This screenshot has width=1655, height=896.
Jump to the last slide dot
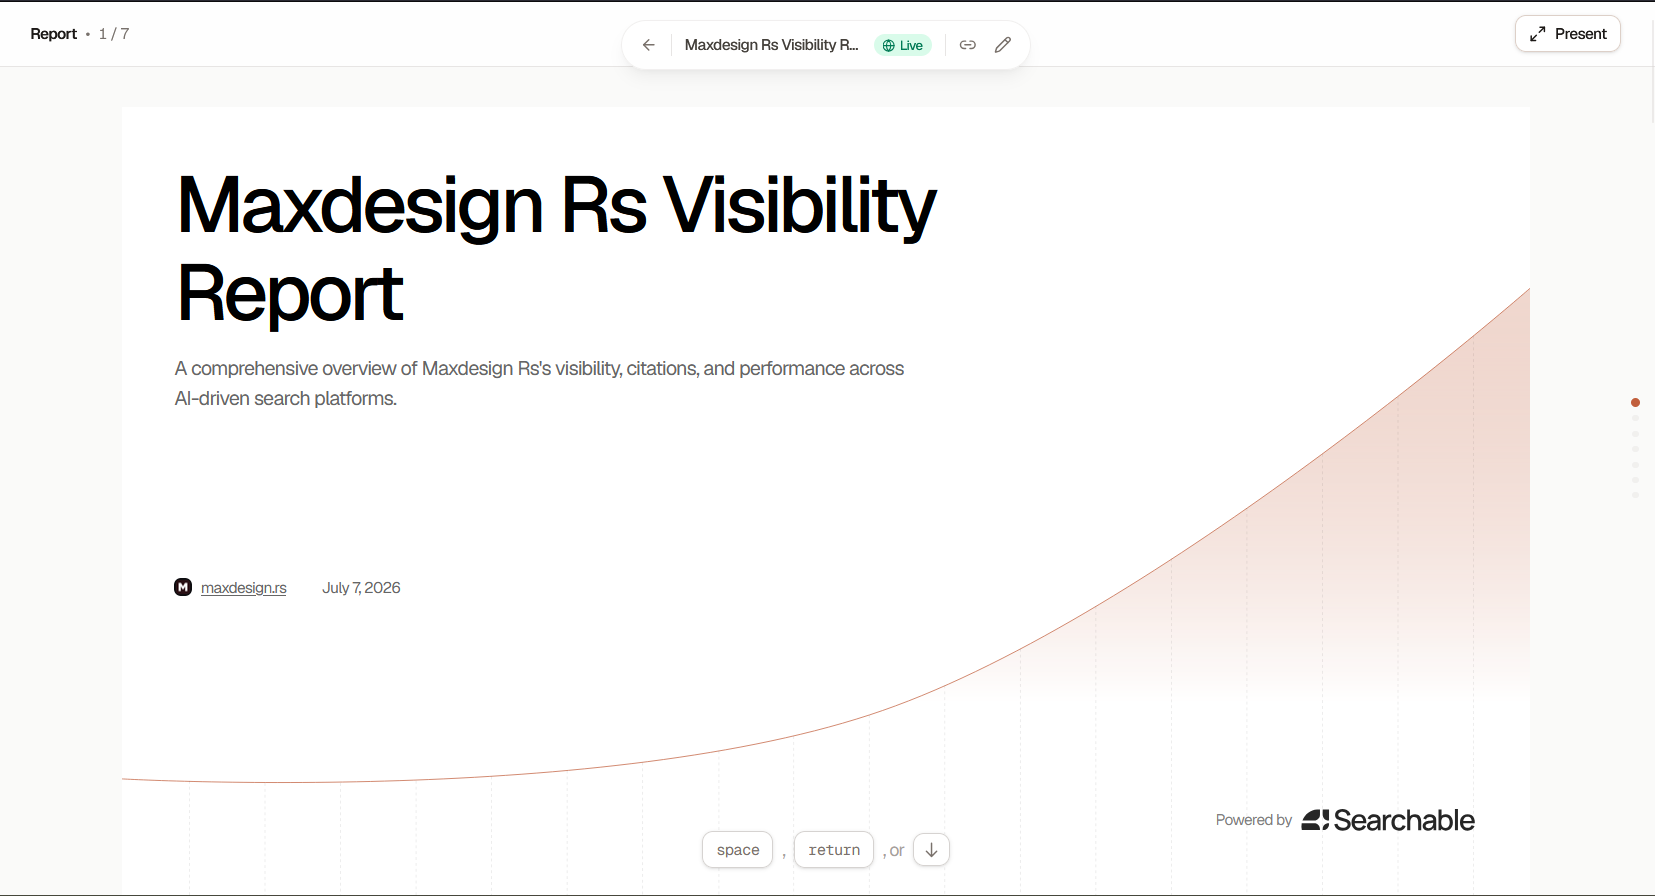(1635, 495)
